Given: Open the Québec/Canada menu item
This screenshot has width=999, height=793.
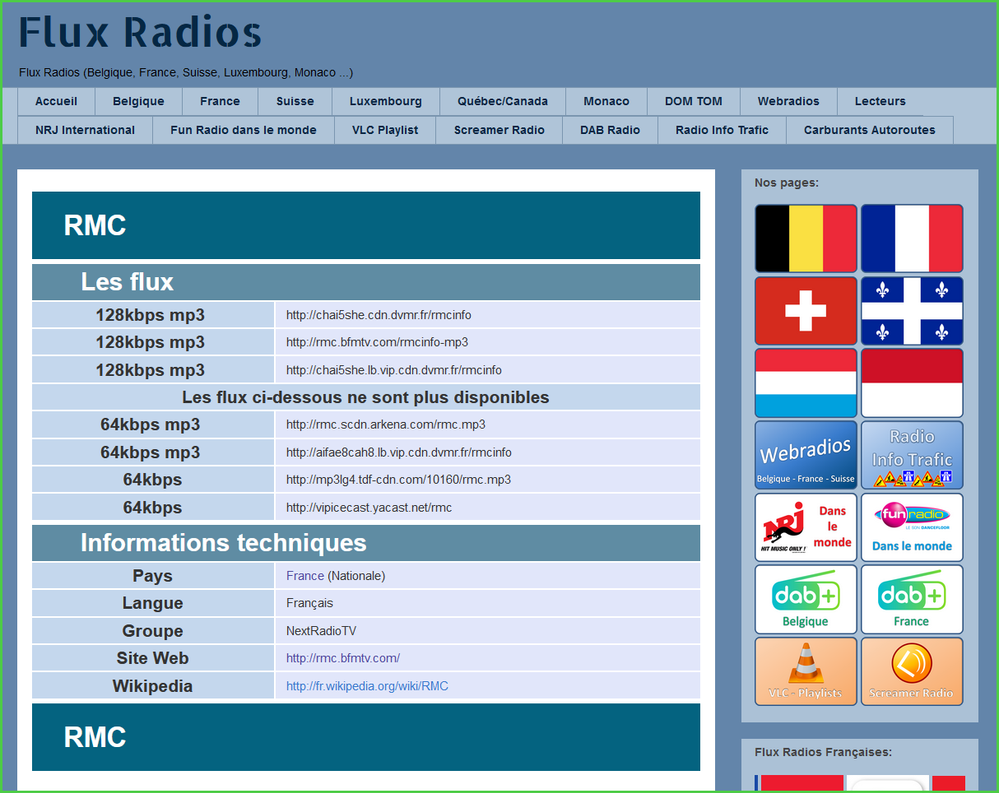Looking at the screenshot, I should 502,101.
